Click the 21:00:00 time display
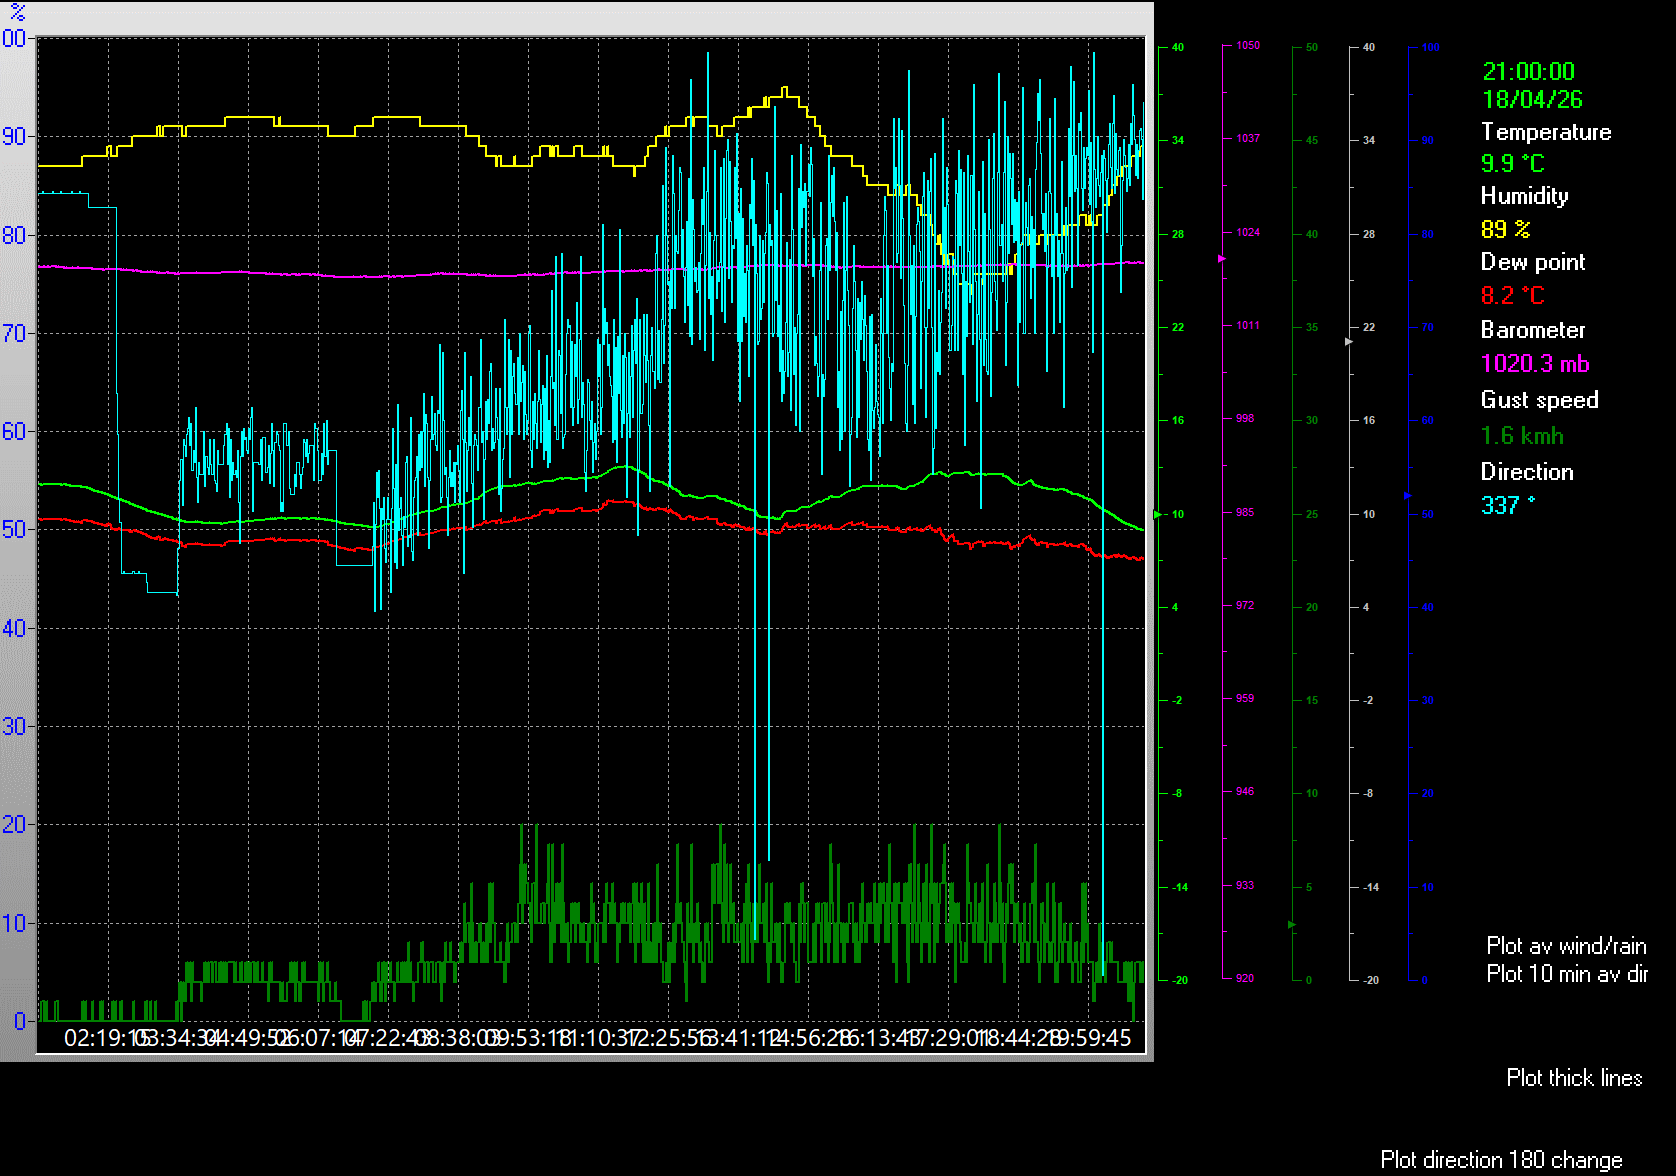Screen dimensions: 1676x1176 point(1528,71)
